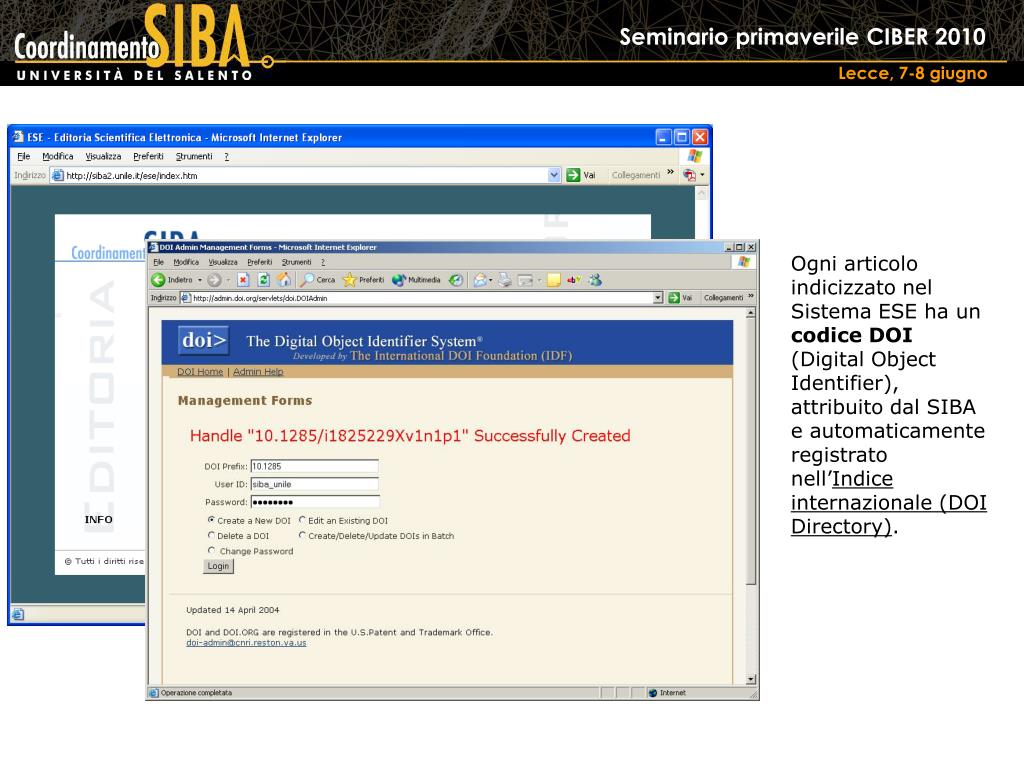Click the doi-admin@cnri.reston.va.us email link
This screenshot has height=768, width=1024.
click(x=246, y=643)
